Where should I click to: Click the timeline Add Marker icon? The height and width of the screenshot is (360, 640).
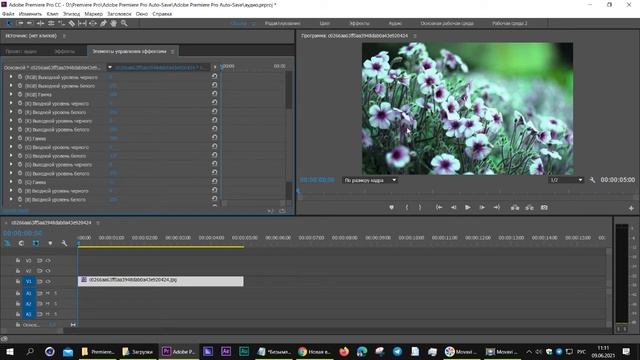50,243
